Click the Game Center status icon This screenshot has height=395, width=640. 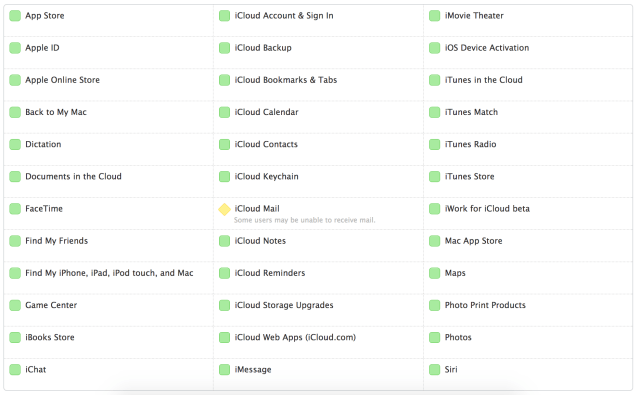coord(15,305)
